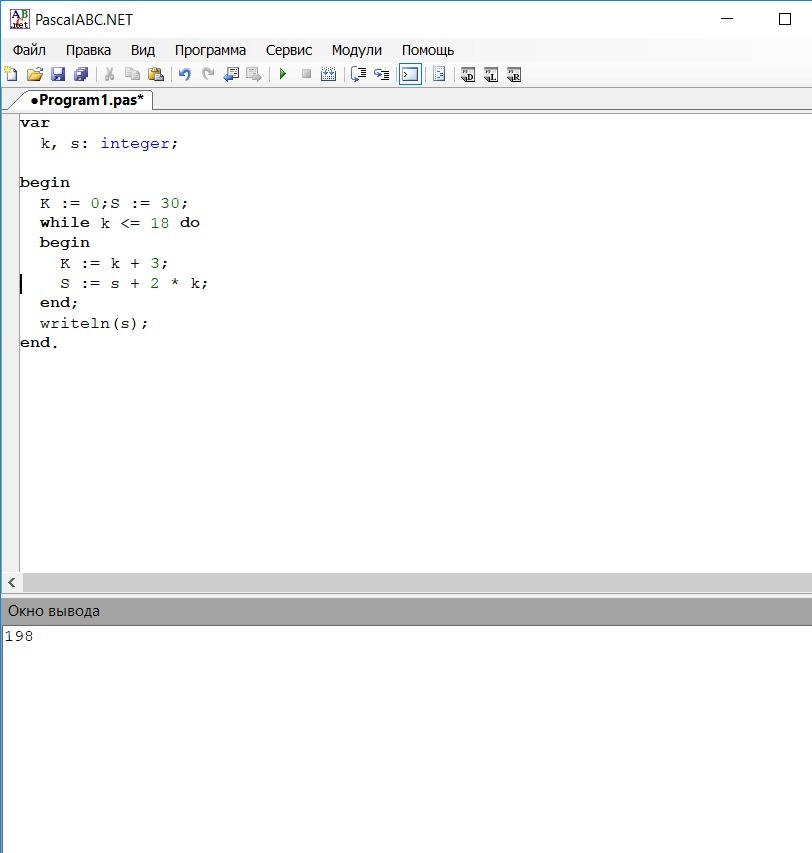Copy selection with the Copy icon

tap(132, 74)
